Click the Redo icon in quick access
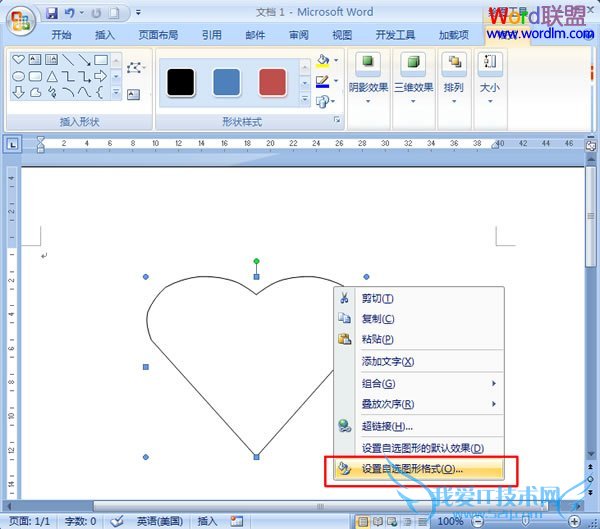The width and height of the screenshot is (600, 529). (x=96, y=13)
